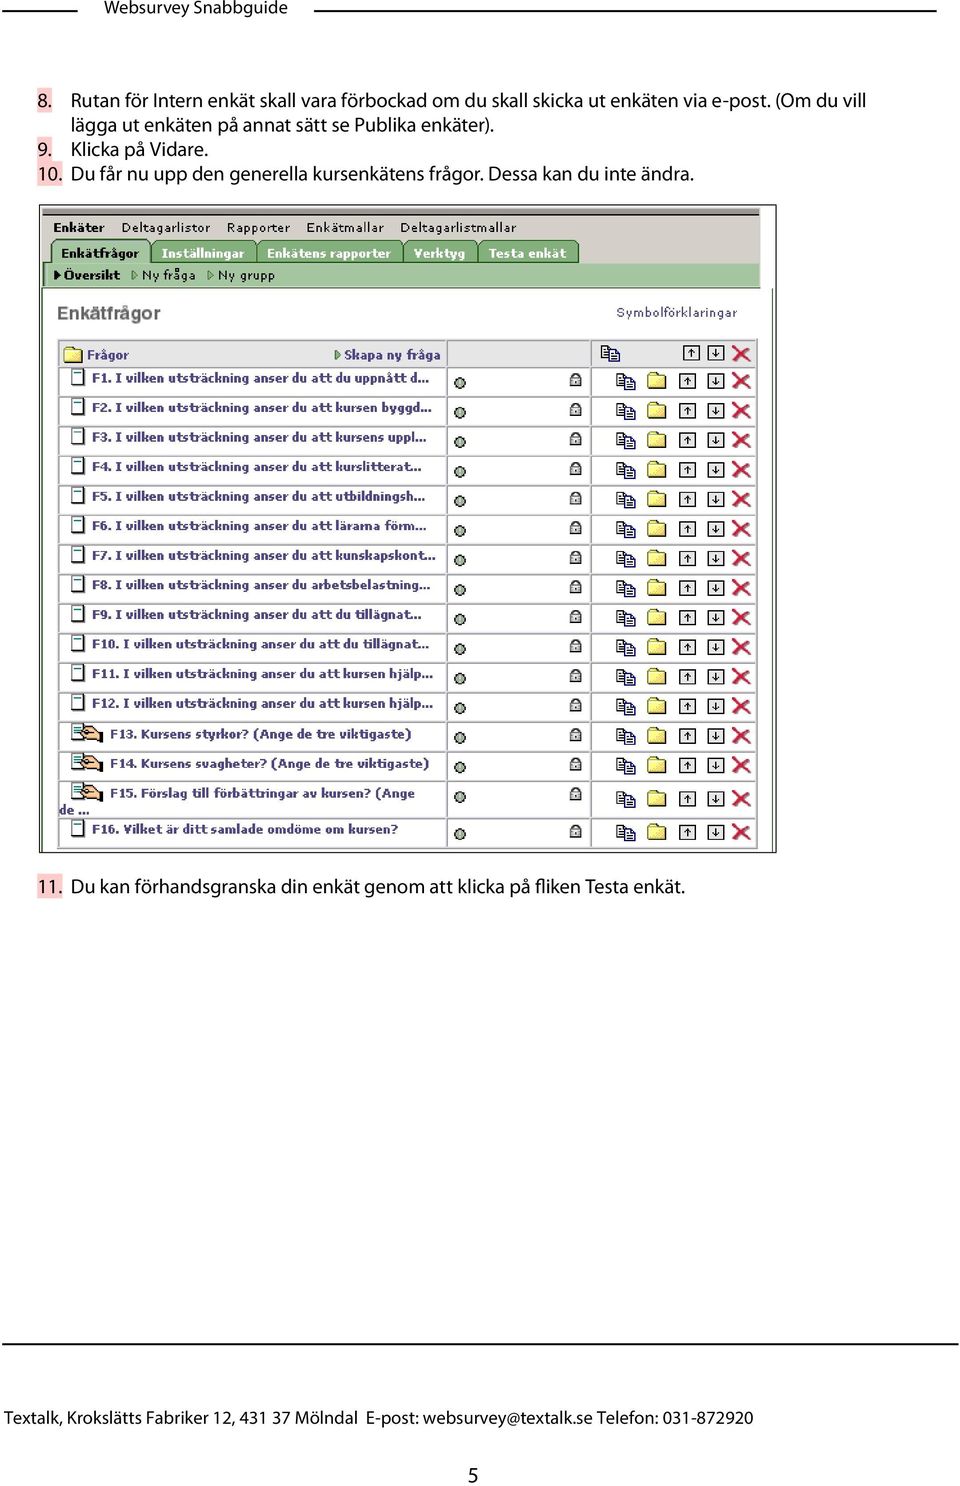Move question F10 down in the list

[716, 647]
